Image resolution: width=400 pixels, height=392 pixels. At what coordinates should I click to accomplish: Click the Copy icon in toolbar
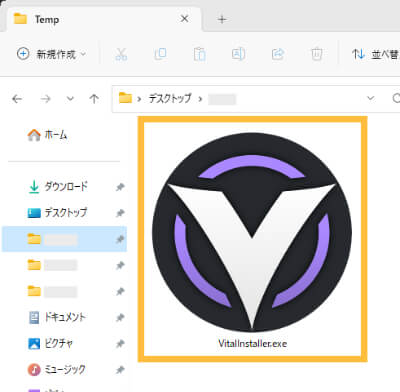coord(160,54)
